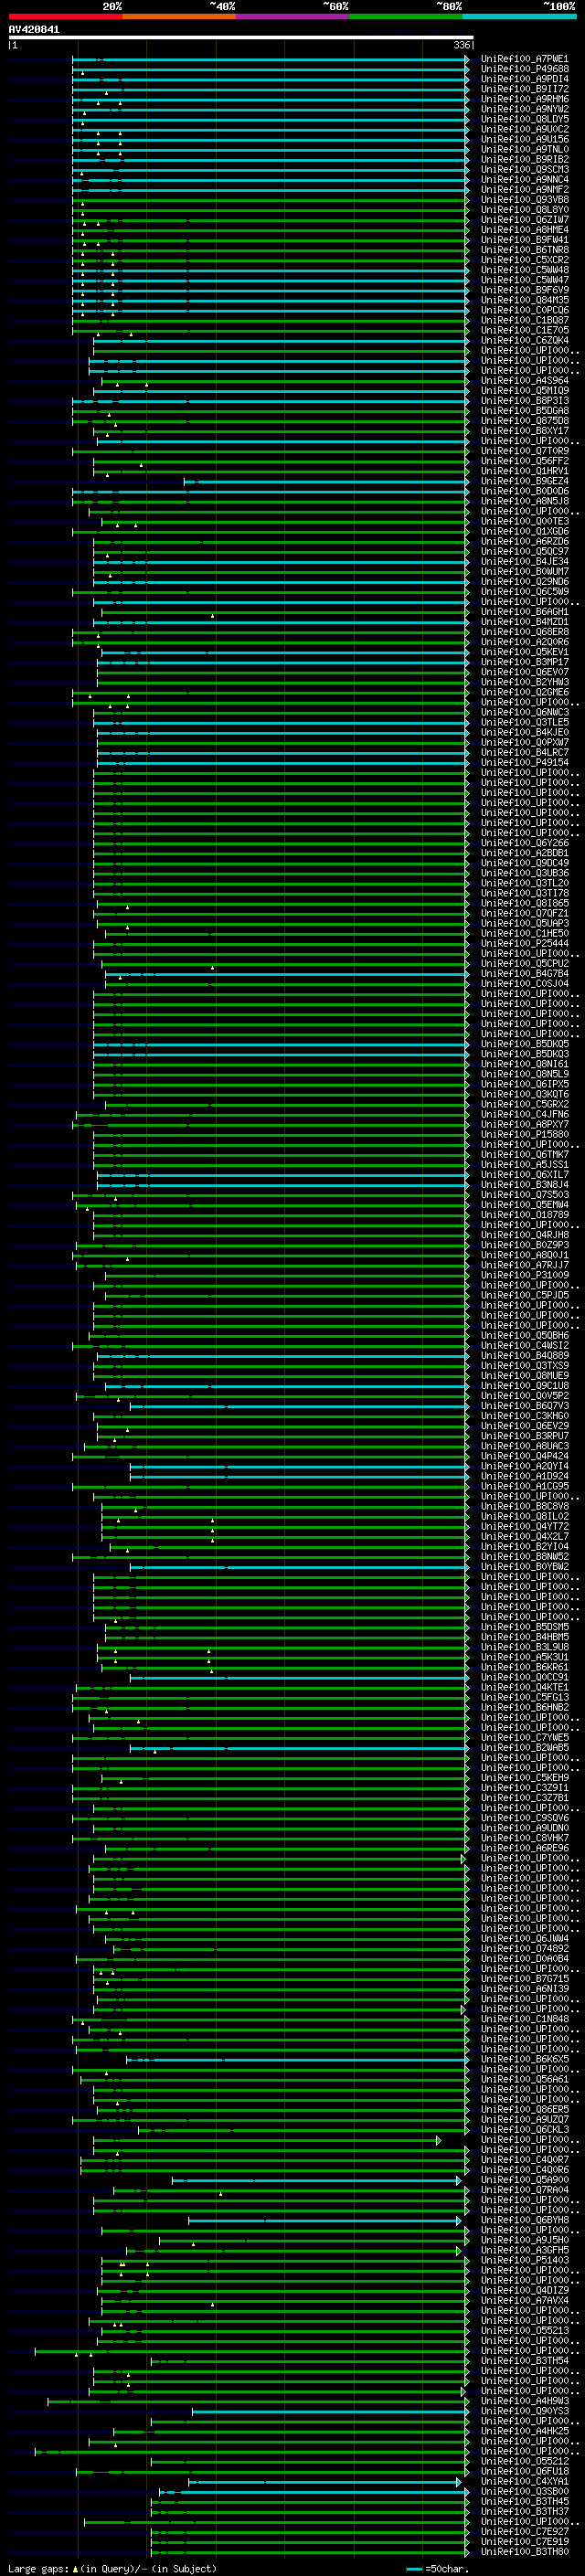Image resolution: width=585 pixels, height=2576 pixels.
Task: Click label UniRef100_Q8LDY5
Action: (524, 119)
